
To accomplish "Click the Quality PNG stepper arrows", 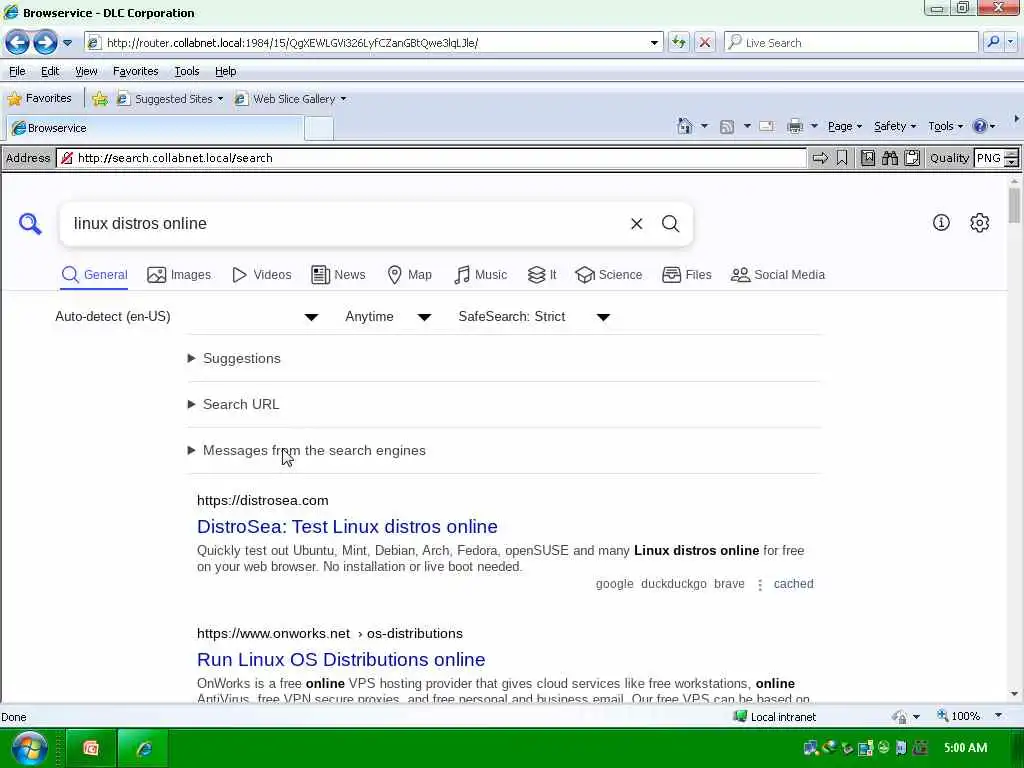I will [1011, 158].
